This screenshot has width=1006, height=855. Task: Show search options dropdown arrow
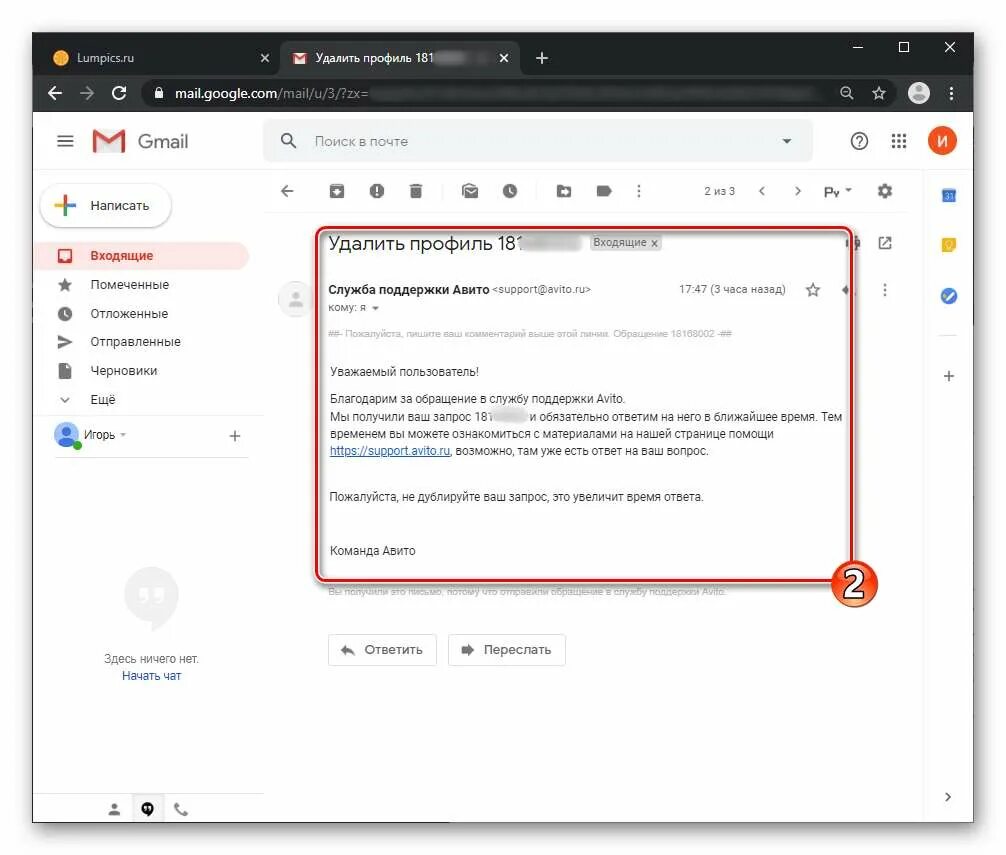787,141
